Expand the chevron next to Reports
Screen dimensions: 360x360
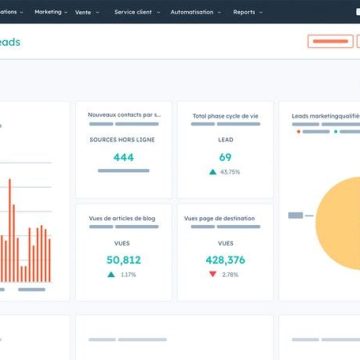click(x=261, y=13)
